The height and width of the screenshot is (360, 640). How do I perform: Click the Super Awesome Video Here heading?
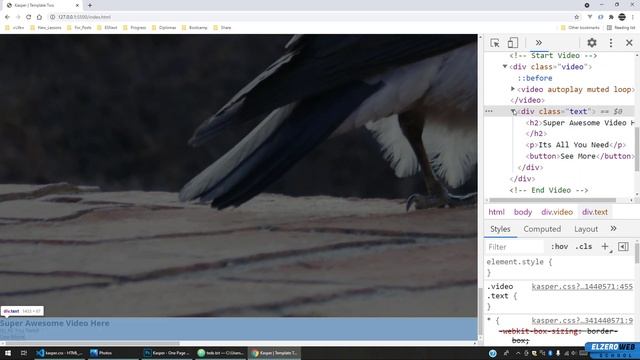[55, 323]
